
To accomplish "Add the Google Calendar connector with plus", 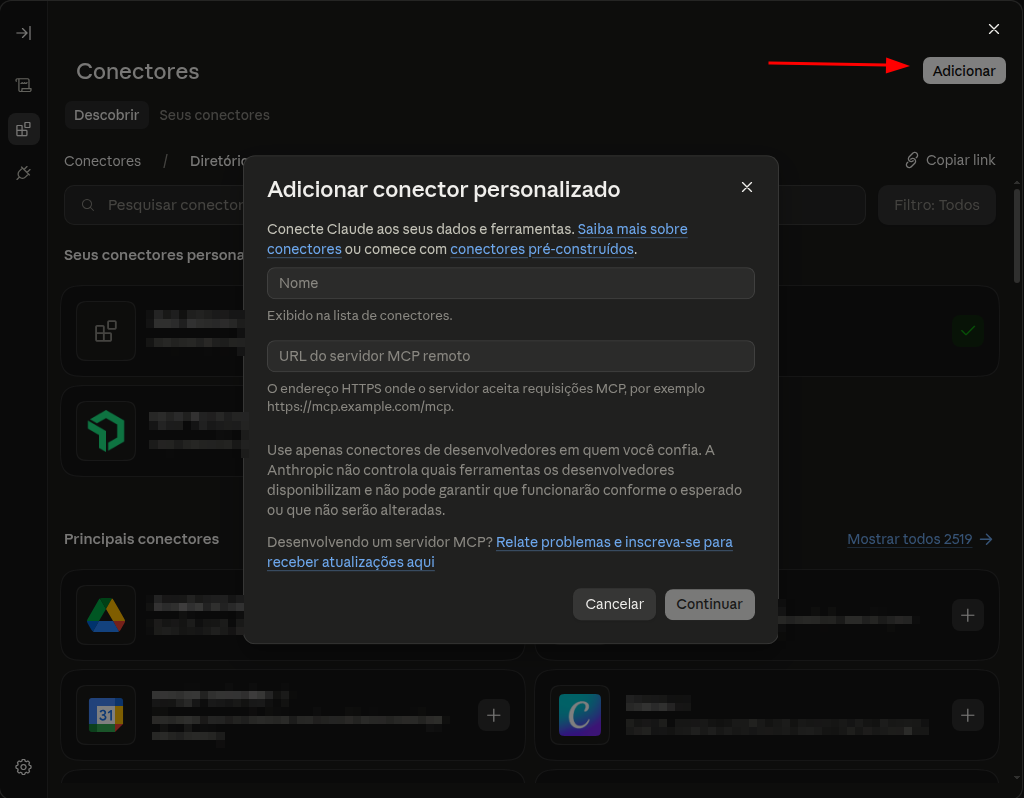I will [x=494, y=715].
